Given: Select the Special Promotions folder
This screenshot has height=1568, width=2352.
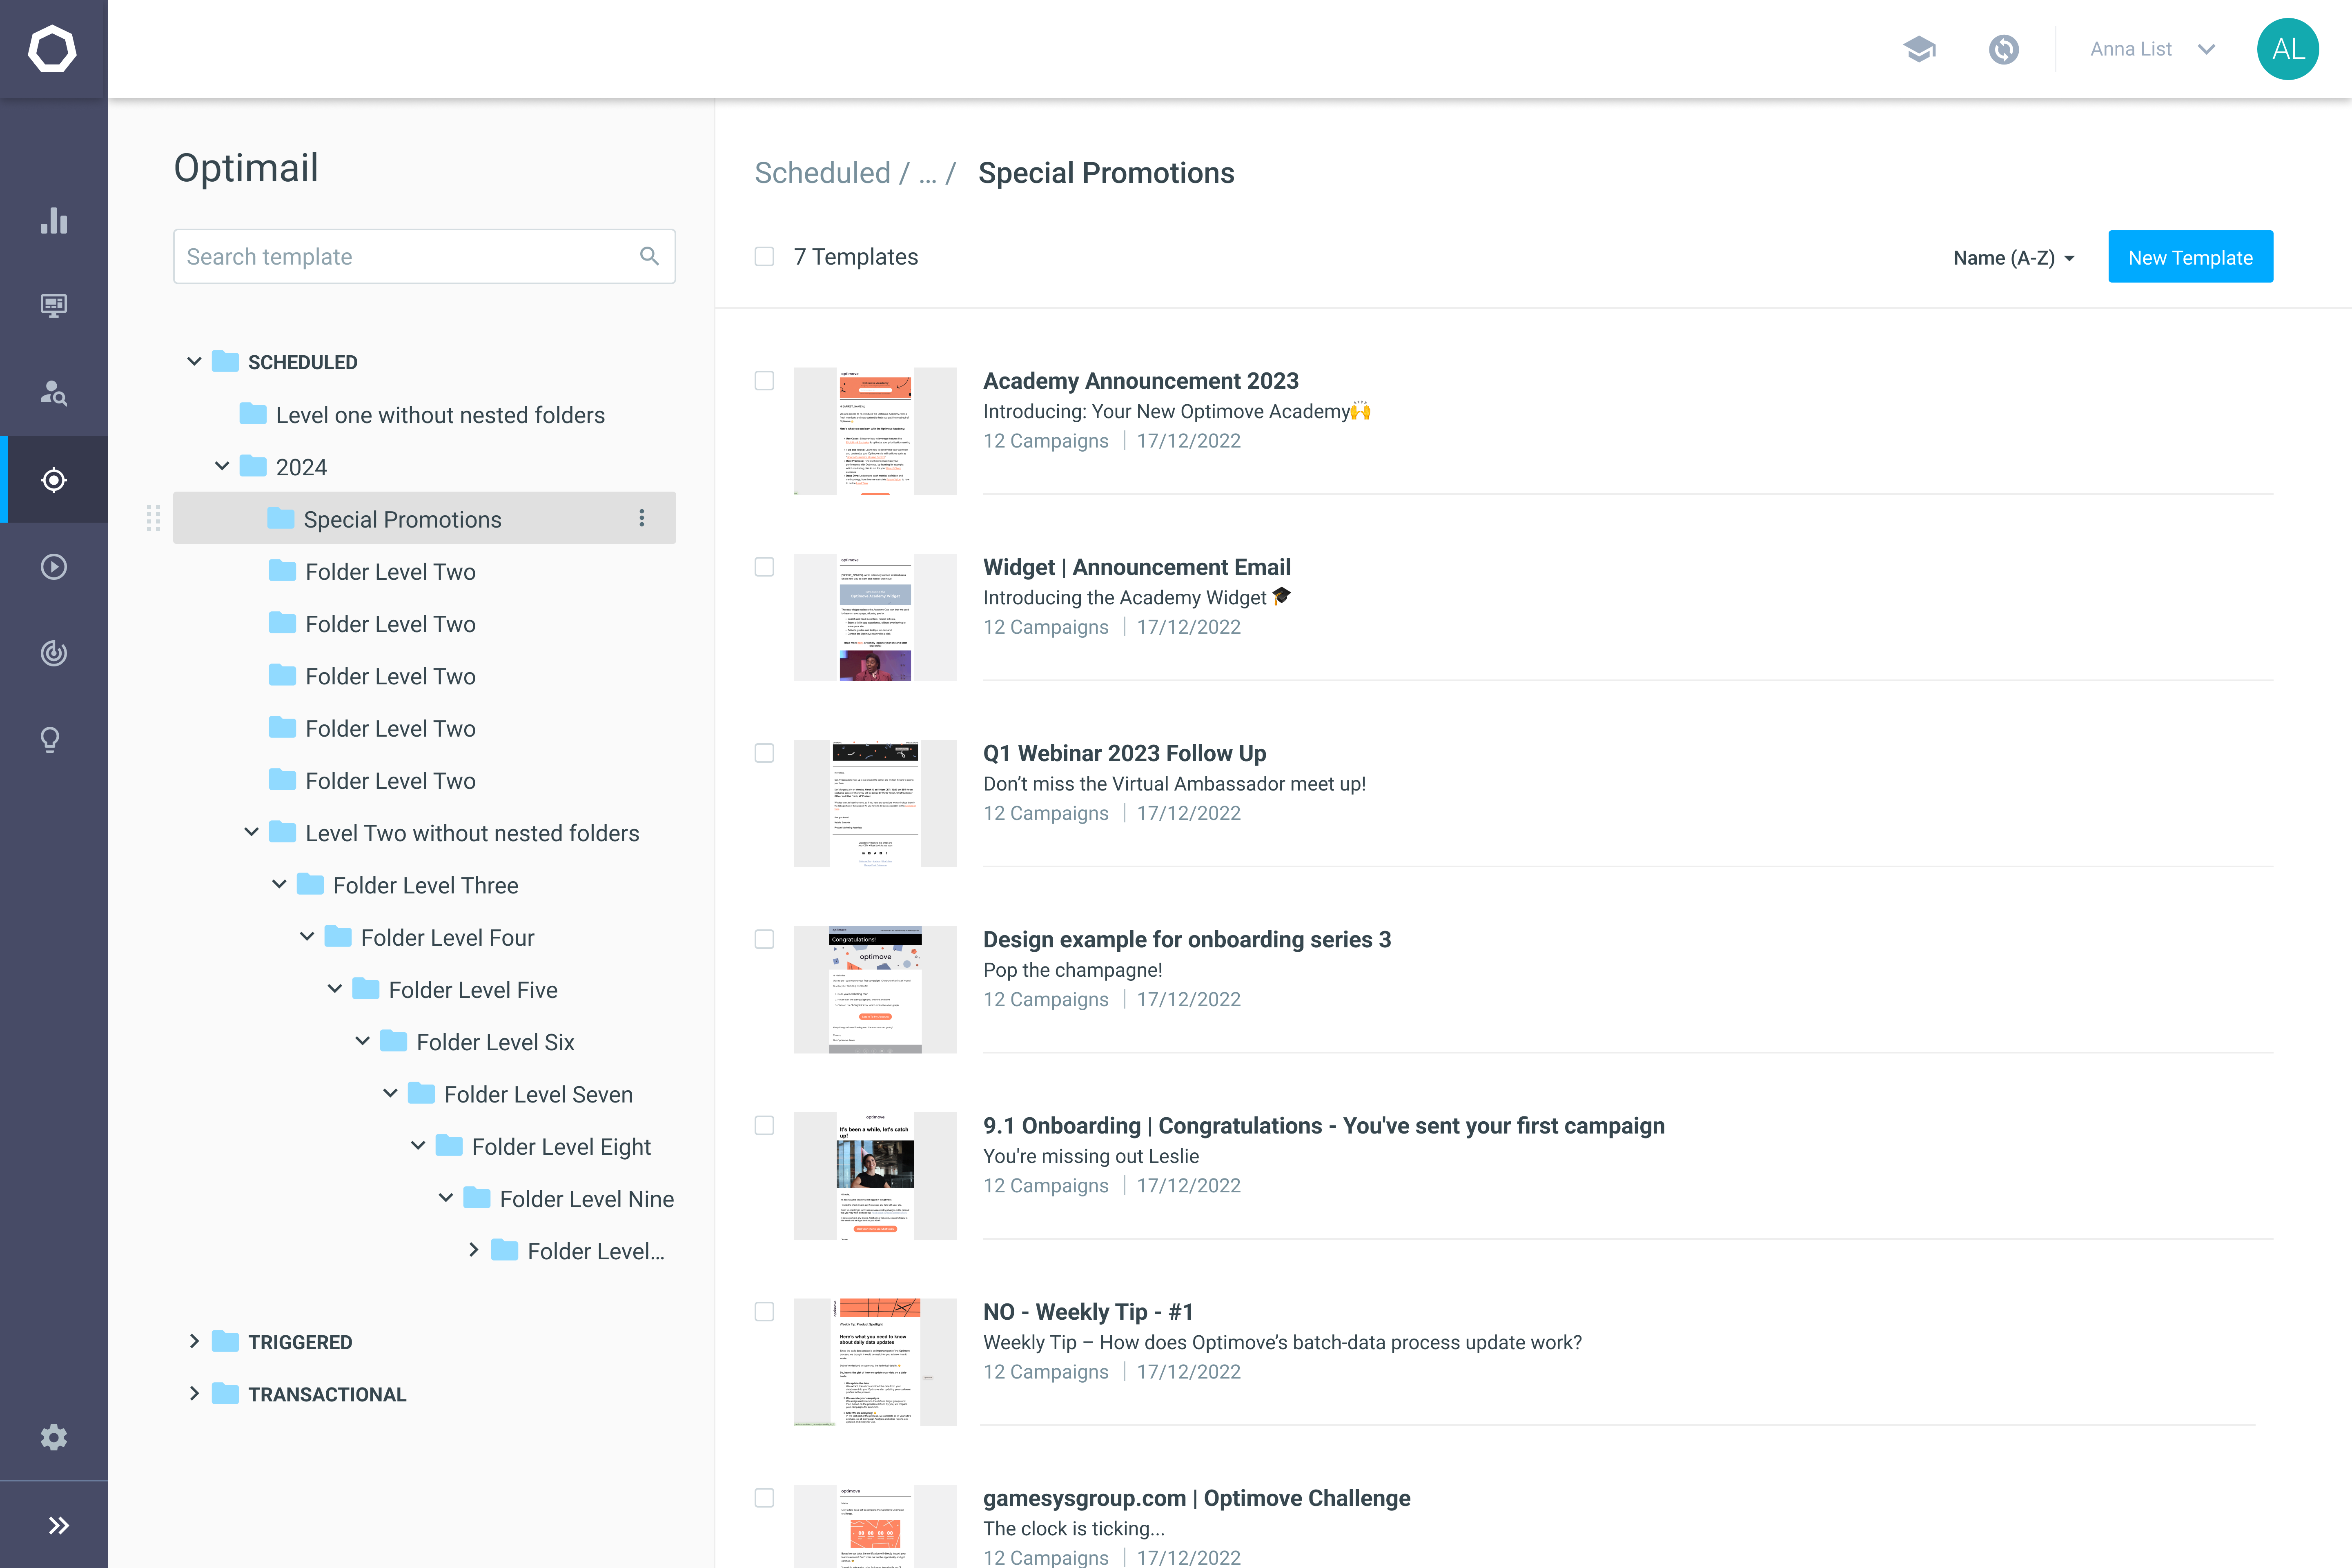Looking at the screenshot, I should click(x=424, y=518).
